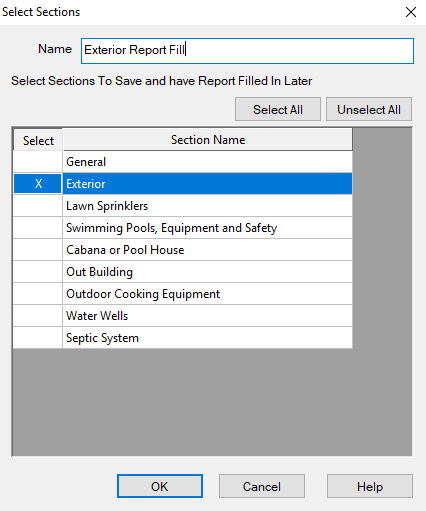
Task: Select the General section row
Action: click(x=207, y=162)
